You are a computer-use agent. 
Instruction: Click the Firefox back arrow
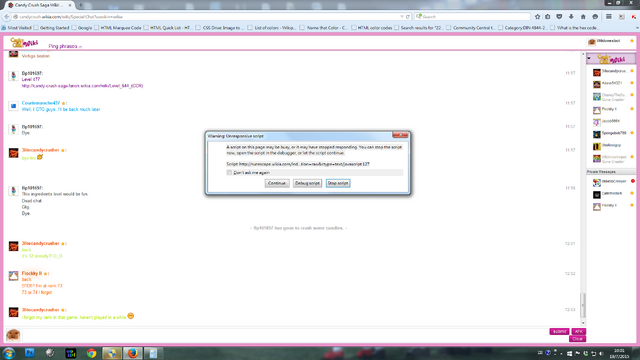tap(7, 17)
